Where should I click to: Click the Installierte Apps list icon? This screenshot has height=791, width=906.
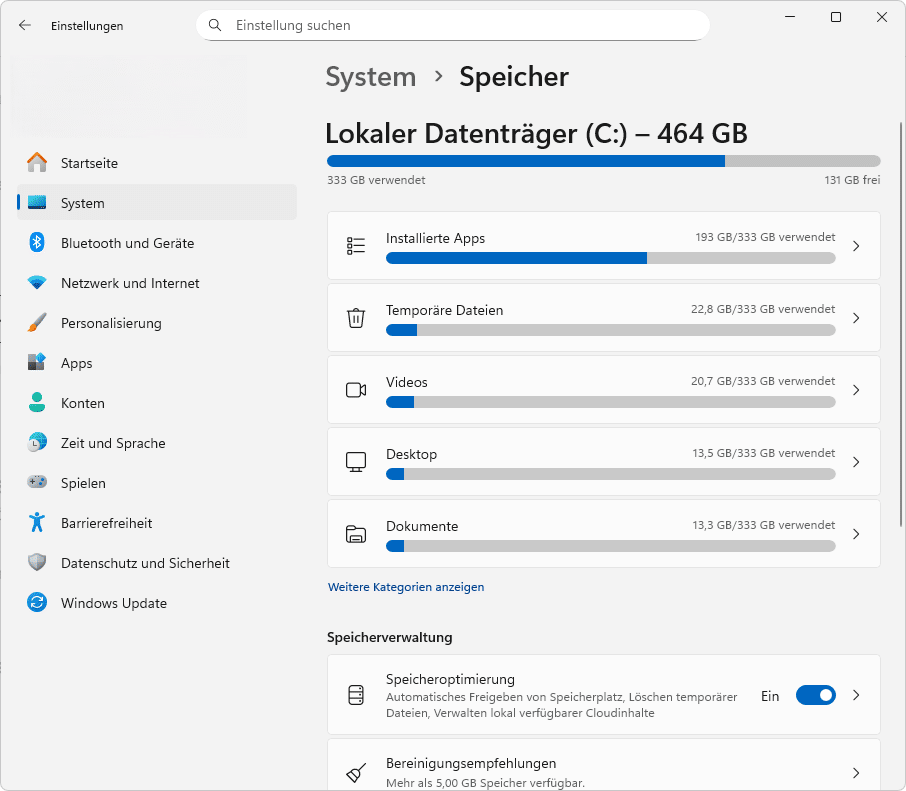pyautogui.click(x=356, y=246)
